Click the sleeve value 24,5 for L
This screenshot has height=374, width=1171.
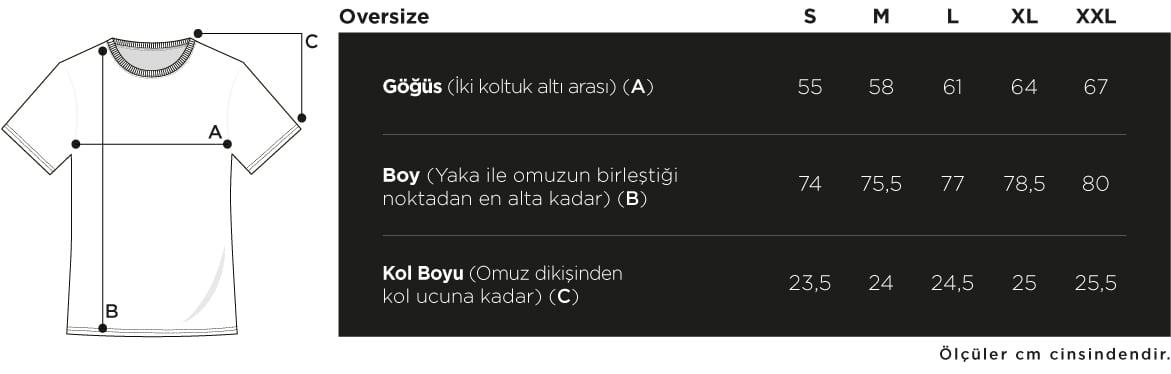click(x=952, y=283)
